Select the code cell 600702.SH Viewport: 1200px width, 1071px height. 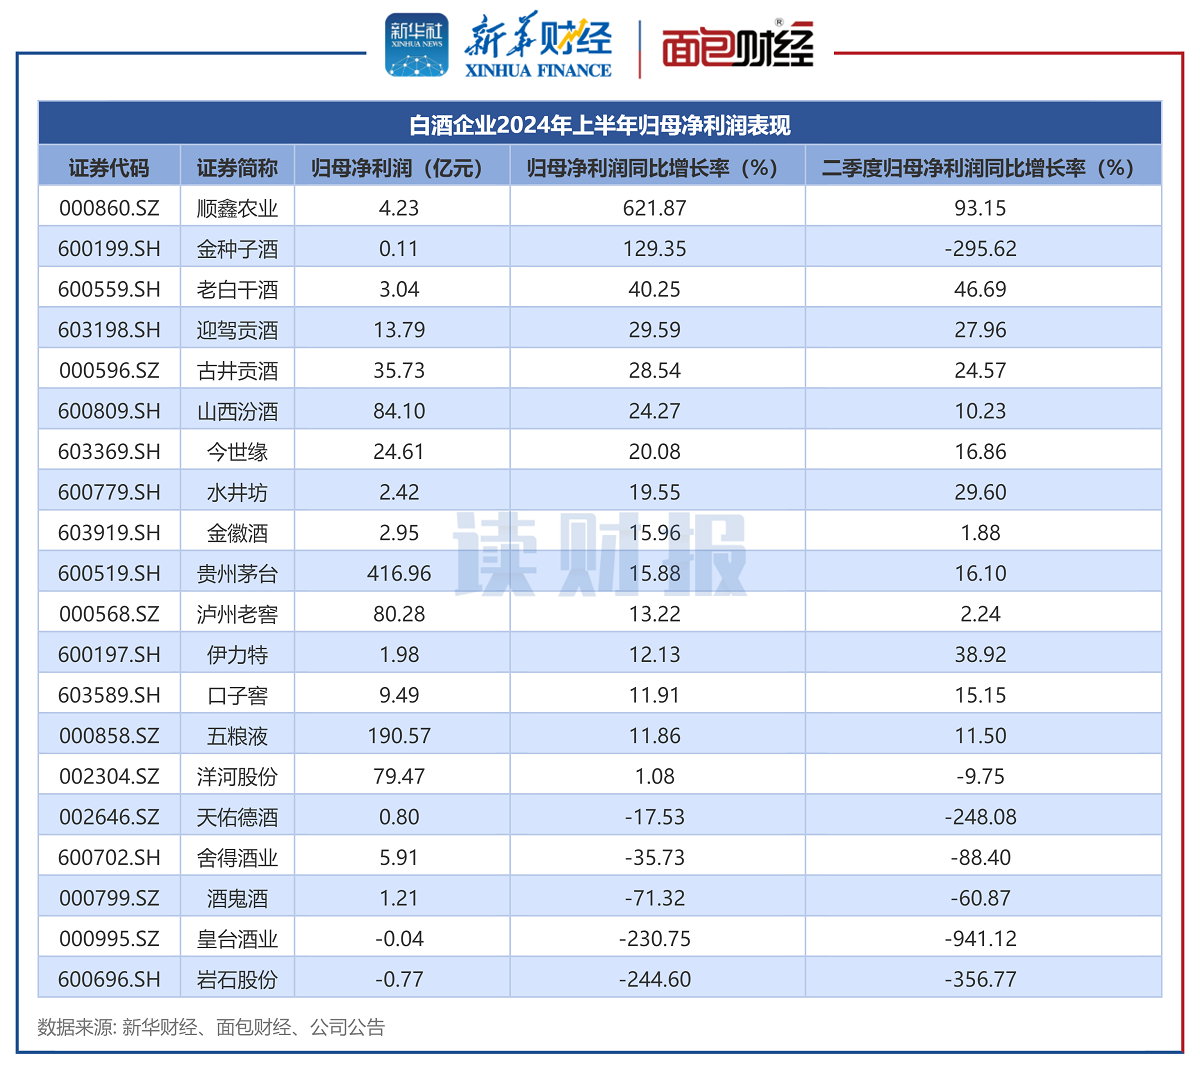coord(109,857)
